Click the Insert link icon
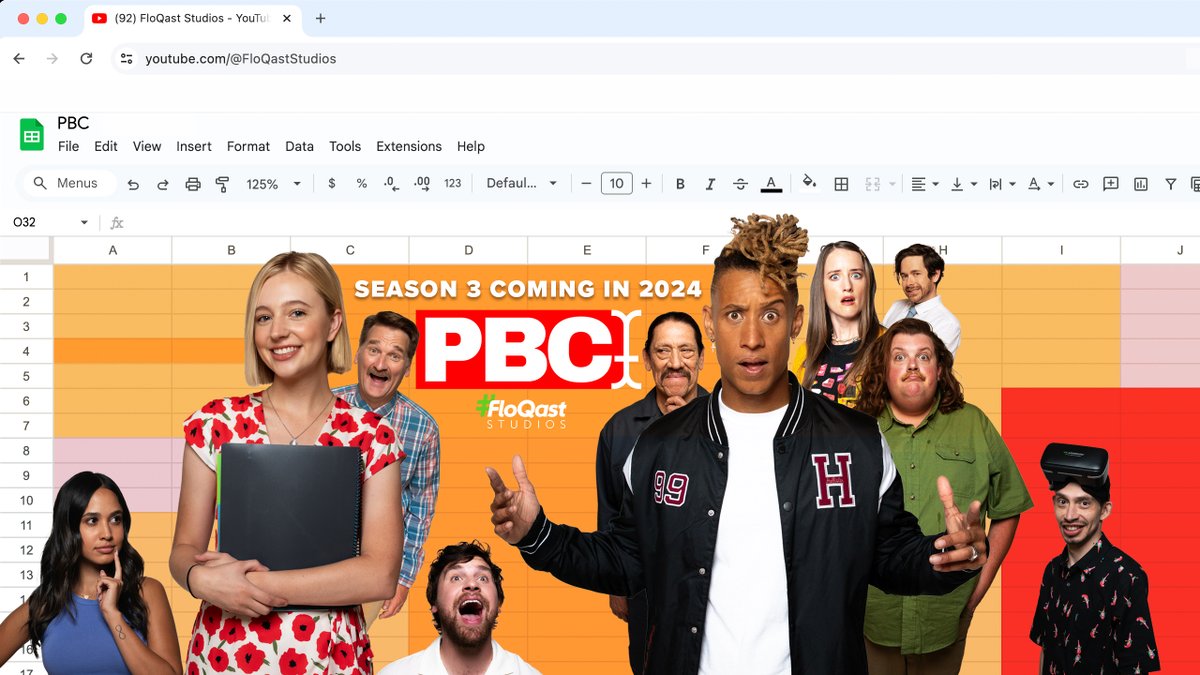Viewport: 1200px width, 675px height. tap(1081, 184)
